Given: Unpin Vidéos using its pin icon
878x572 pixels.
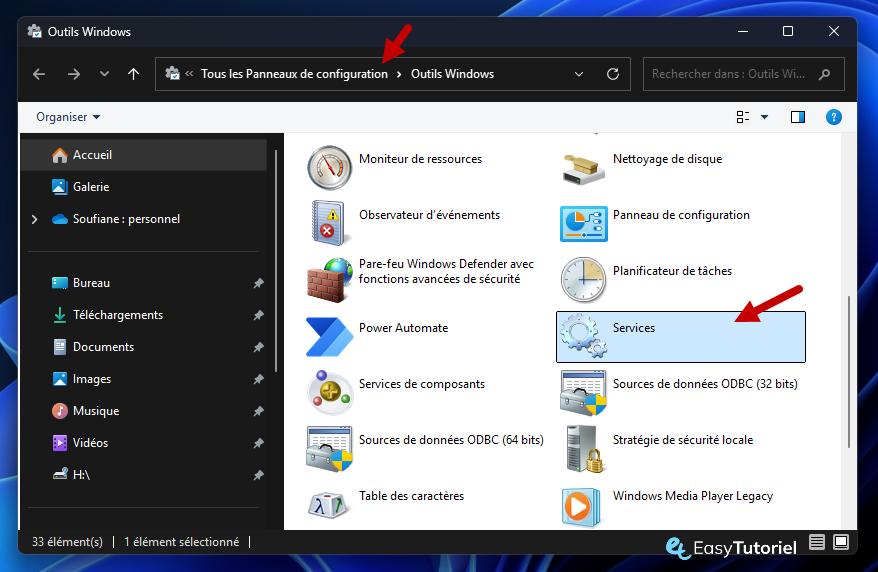Looking at the screenshot, I should click(x=258, y=443).
